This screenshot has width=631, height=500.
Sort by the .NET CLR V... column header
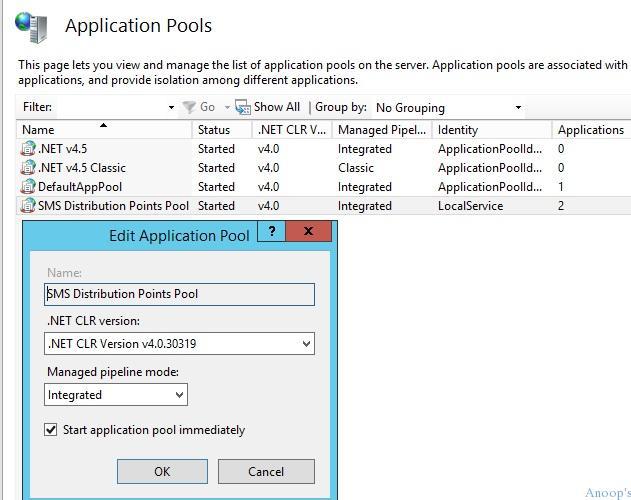click(x=292, y=130)
